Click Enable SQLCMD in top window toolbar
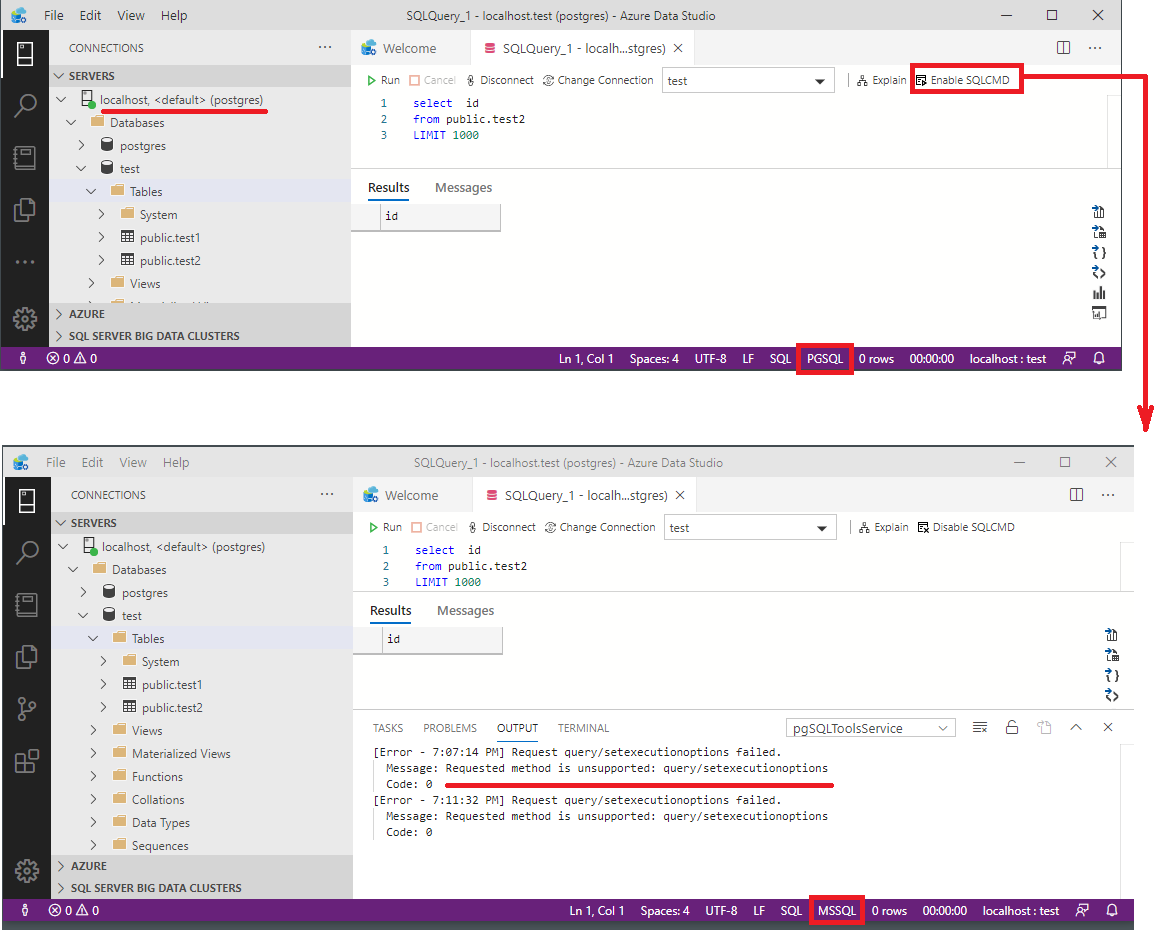The image size is (1168, 937). coord(962,80)
